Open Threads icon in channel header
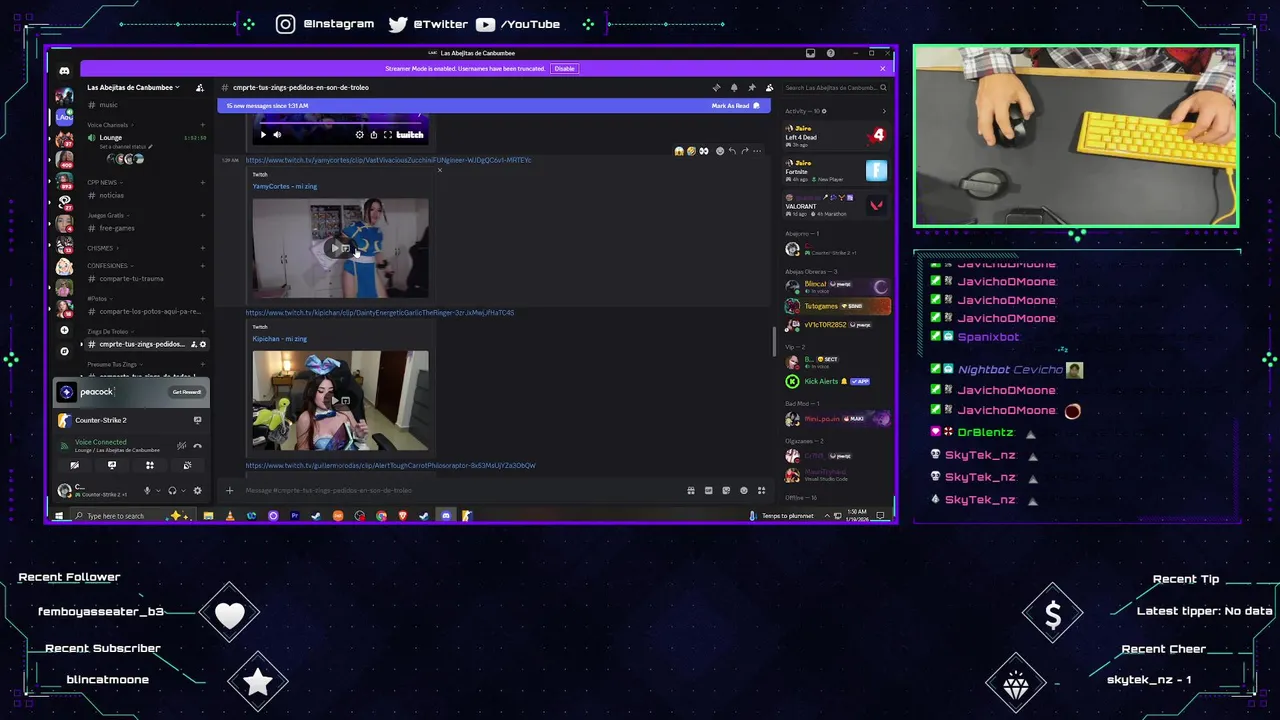The height and width of the screenshot is (720, 1280). (716, 87)
